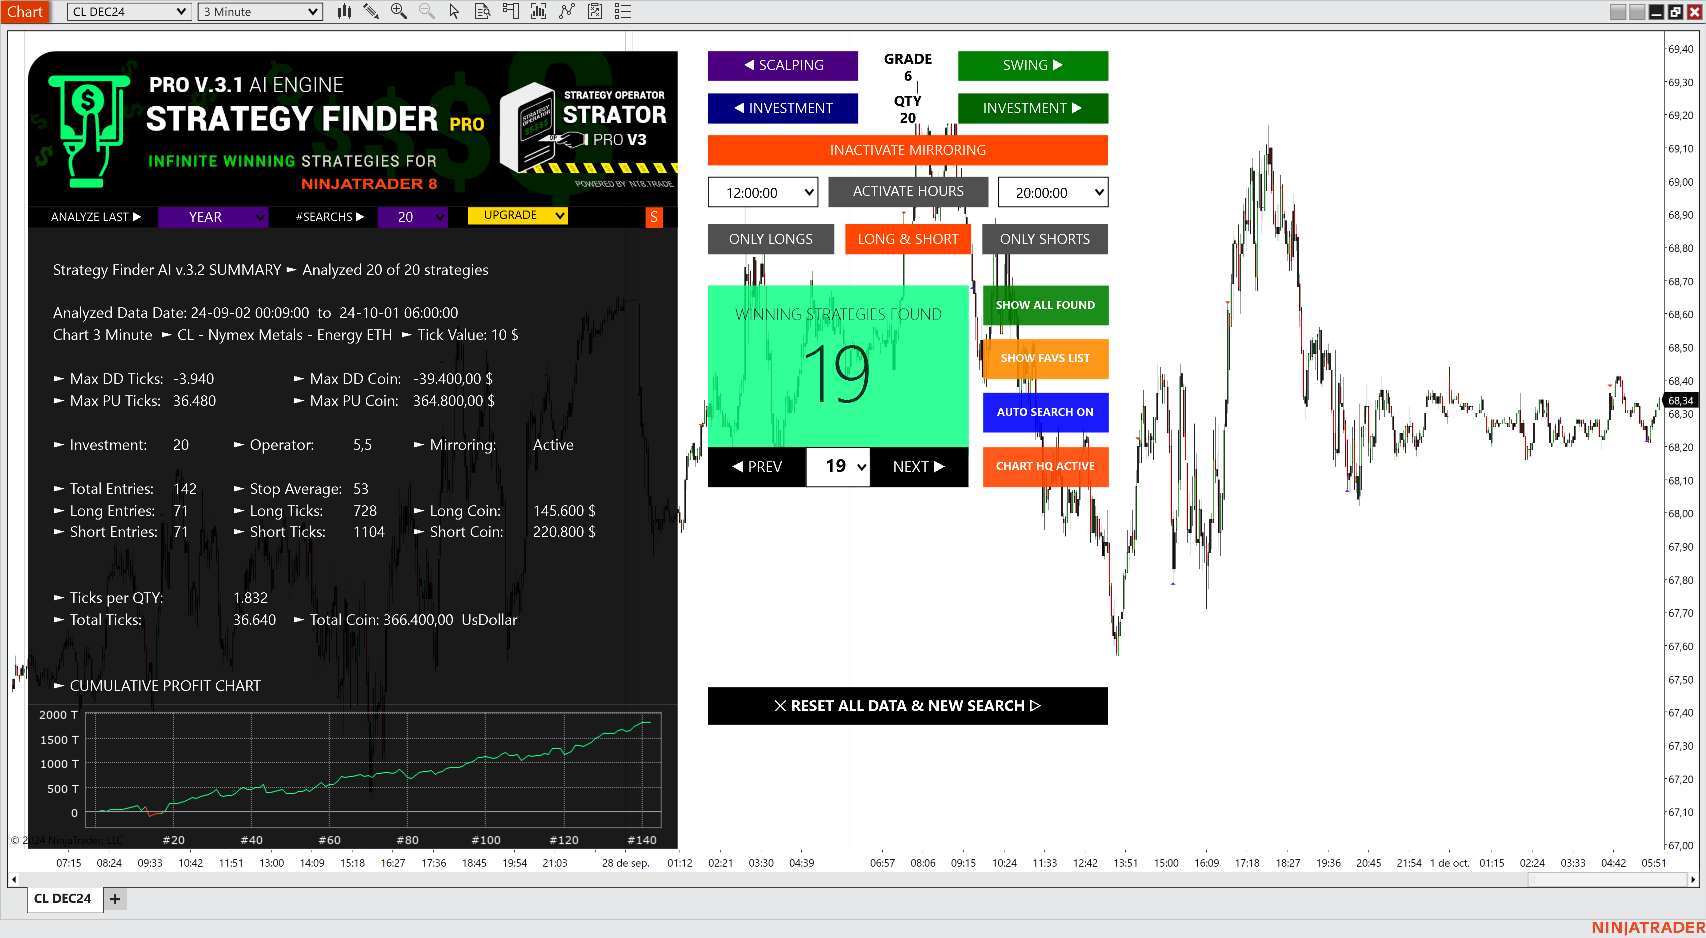This screenshot has height=938, width=1706.
Task: Click SHOW ALL FOUND button
Action: coord(1045,305)
